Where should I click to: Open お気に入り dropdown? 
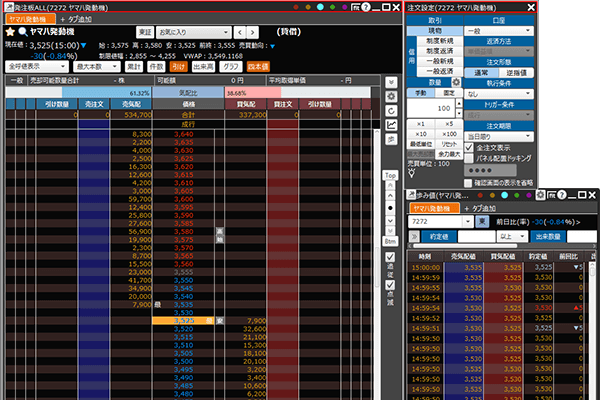[194, 32]
